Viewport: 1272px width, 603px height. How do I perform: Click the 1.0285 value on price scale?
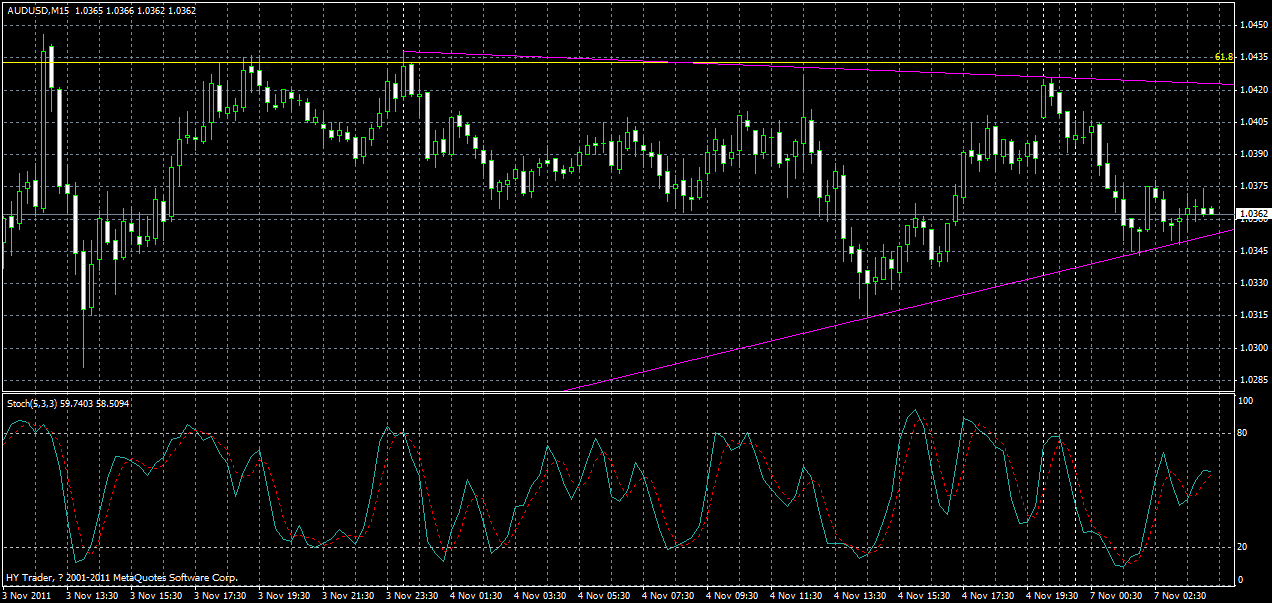pyautogui.click(x=1252, y=378)
